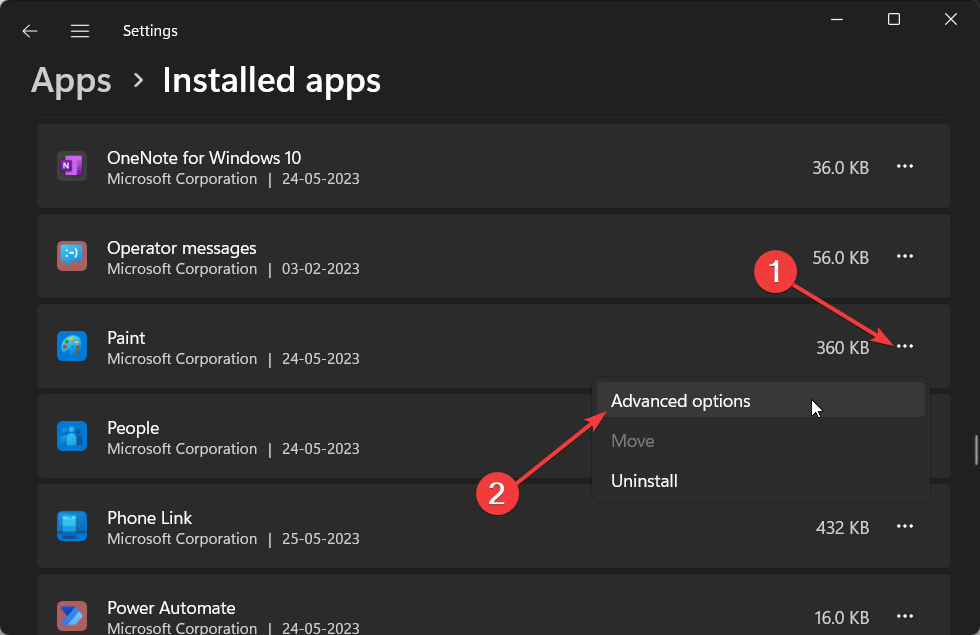Select the People app name
980x635 pixels.
(133, 428)
